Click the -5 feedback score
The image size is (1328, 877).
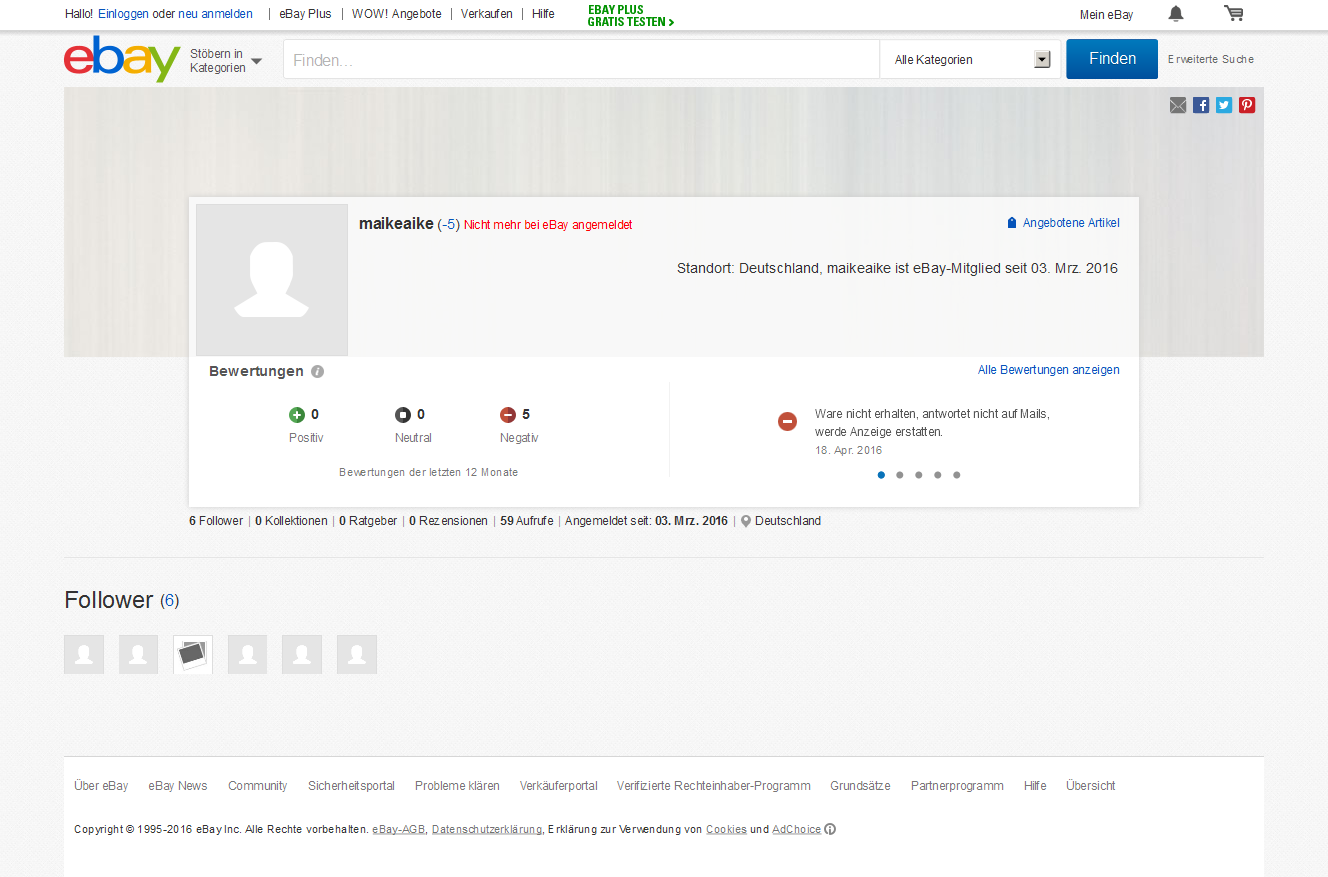click(x=448, y=225)
